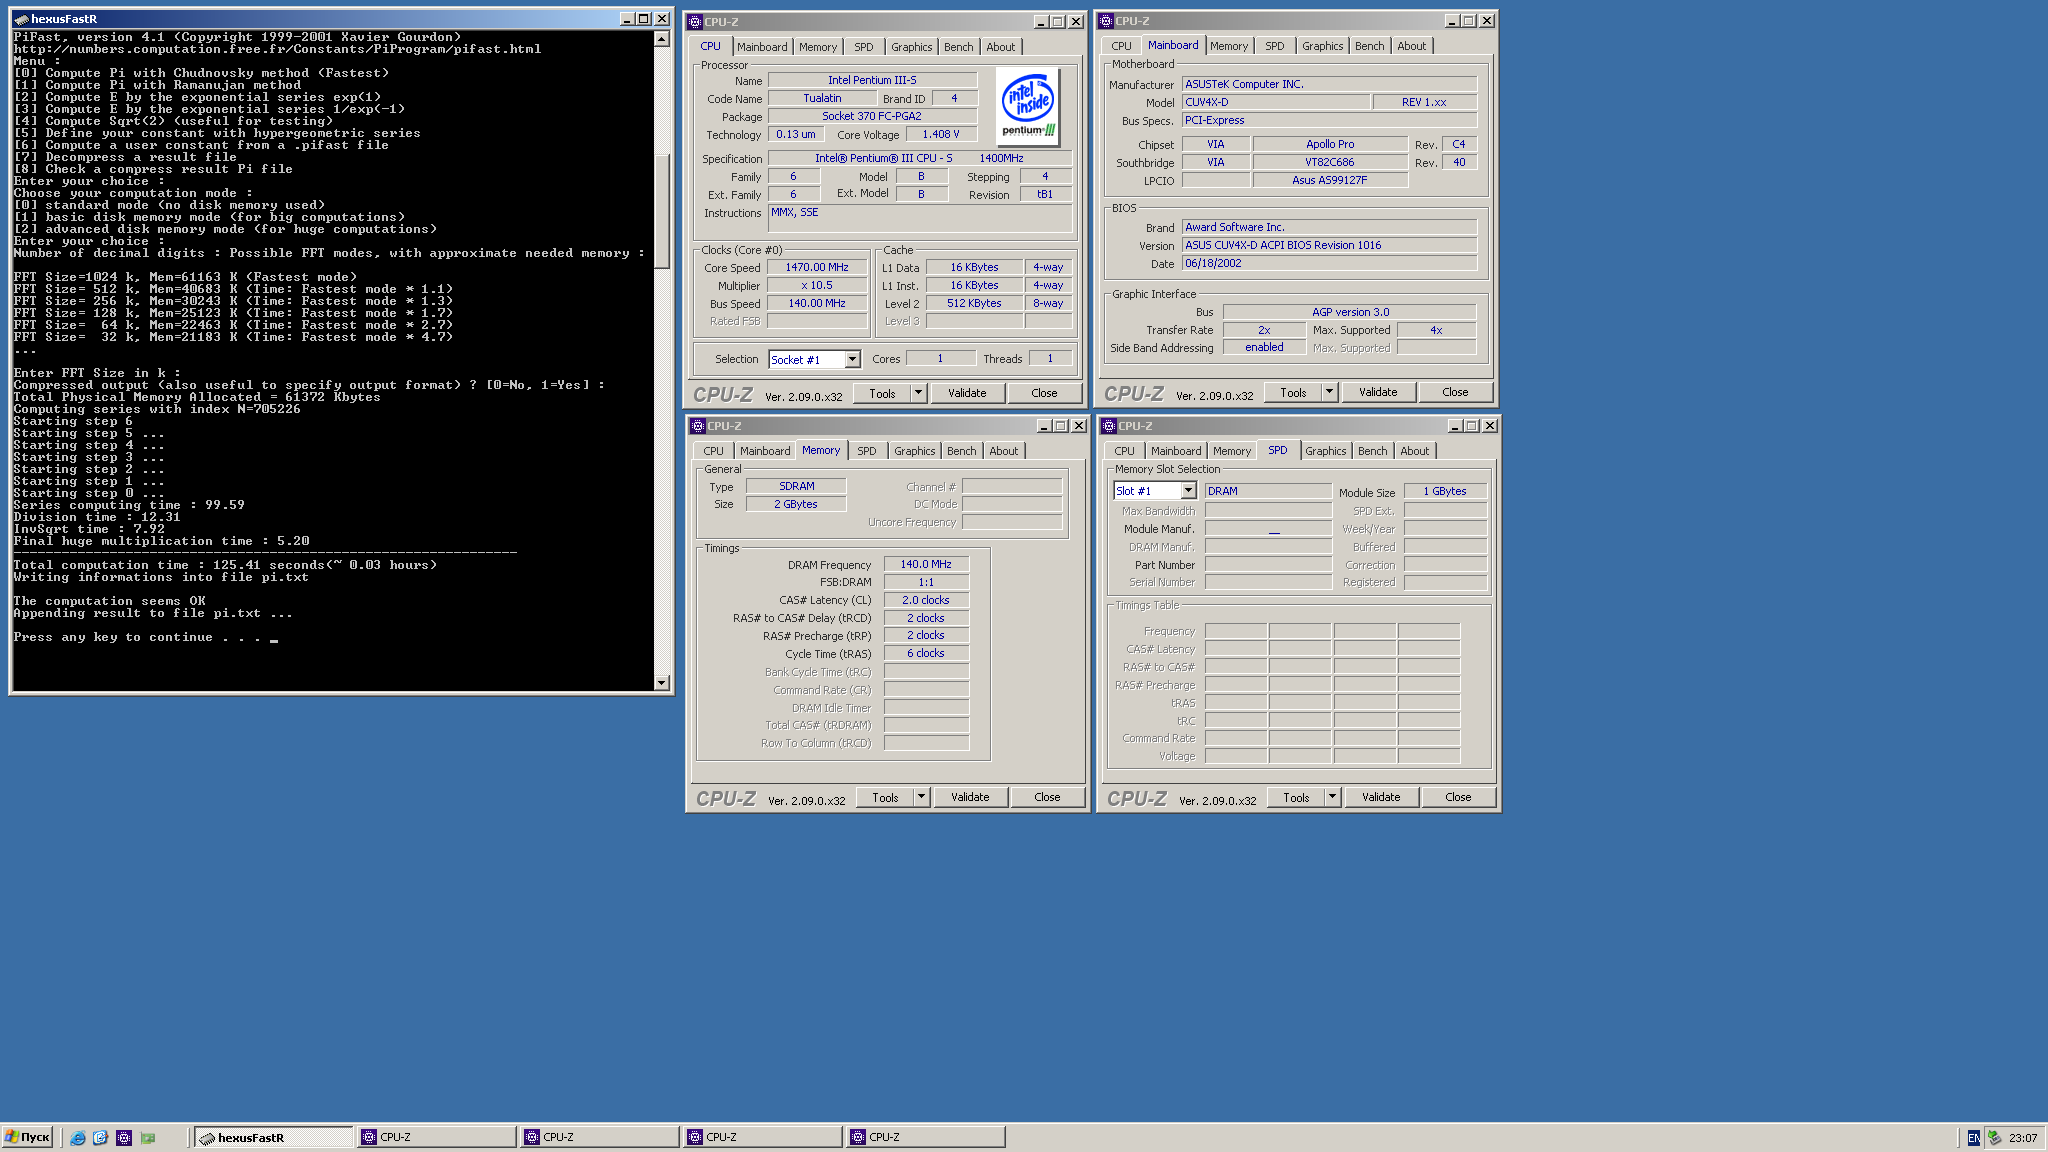Click the Core Speed value 1470.00 MHz
Image resolution: width=2048 pixels, height=1152 pixels.
pyautogui.click(x=817, y=268)
